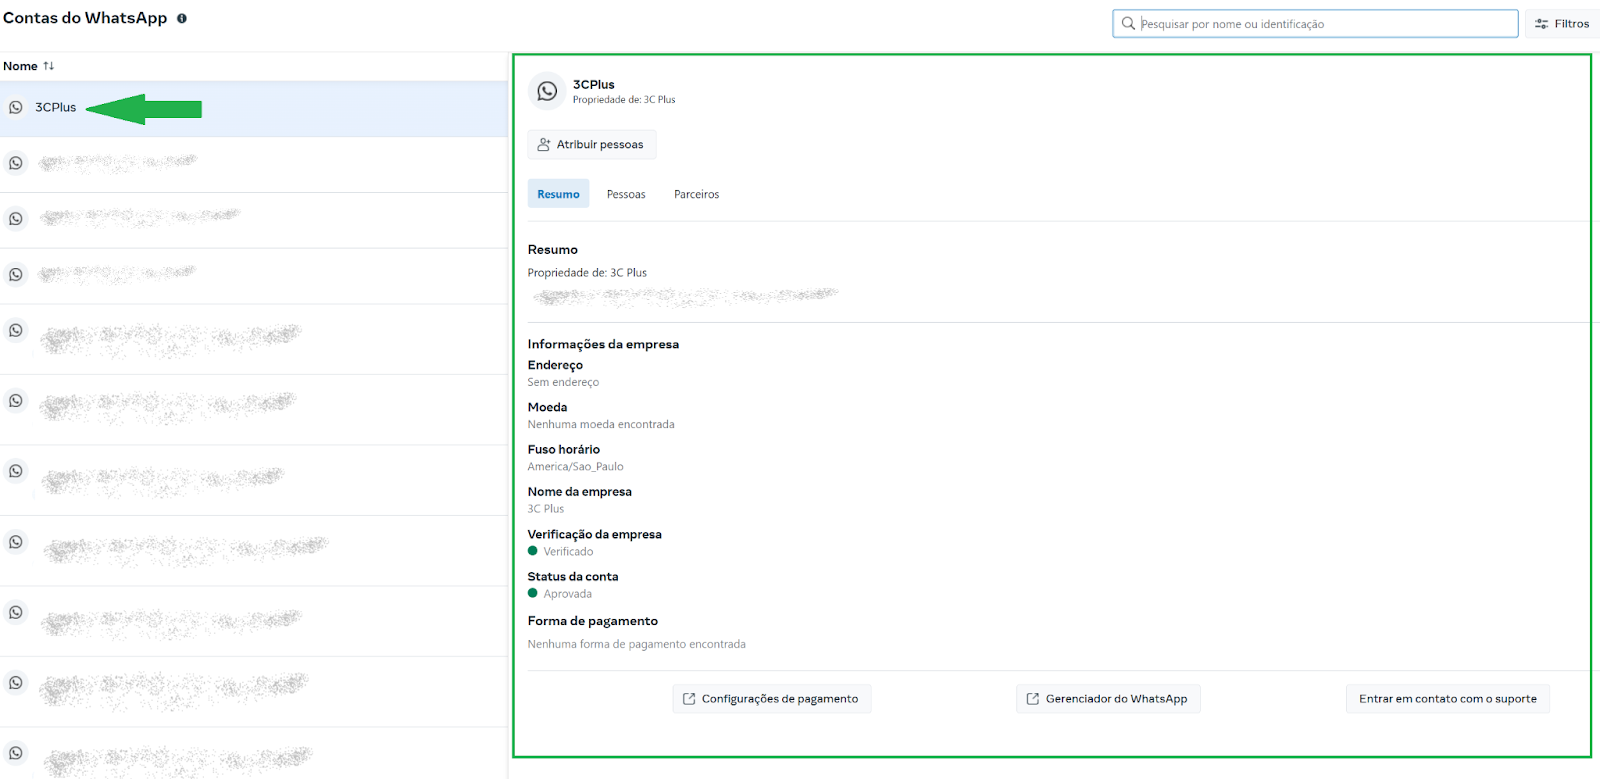Click Nenhuma moeda encontrada text
This screenshot has height=779, width=1600.
pos(601,425)
